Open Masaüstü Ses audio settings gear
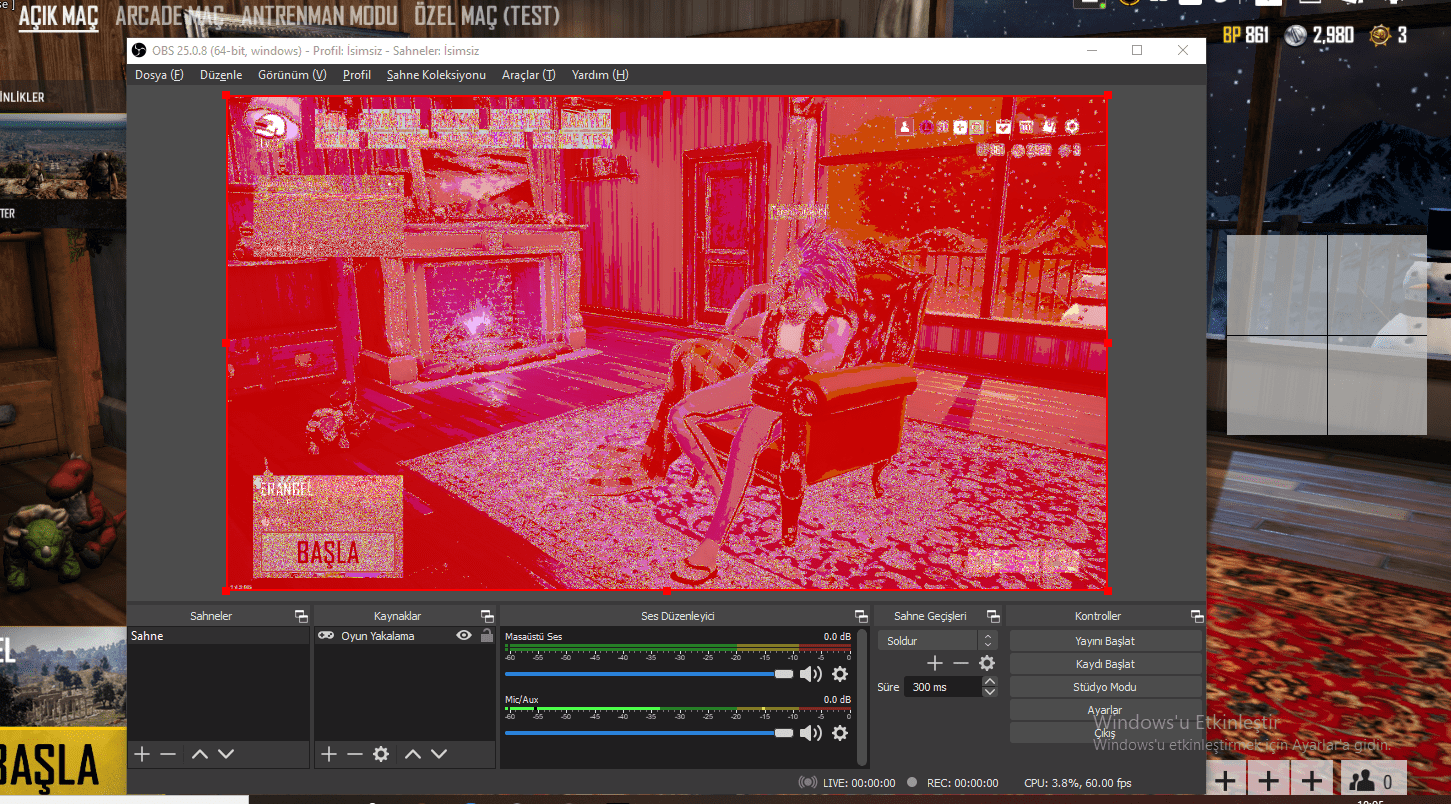Image resolution: width=1451 pixels, height=804 pixels. 840,675
